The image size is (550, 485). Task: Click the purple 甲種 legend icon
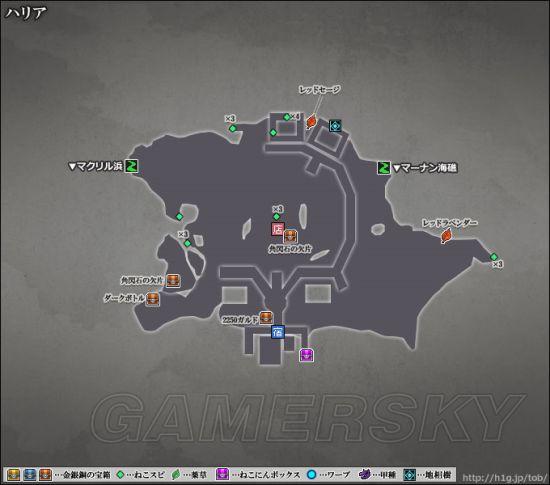[x=365, y=474]
